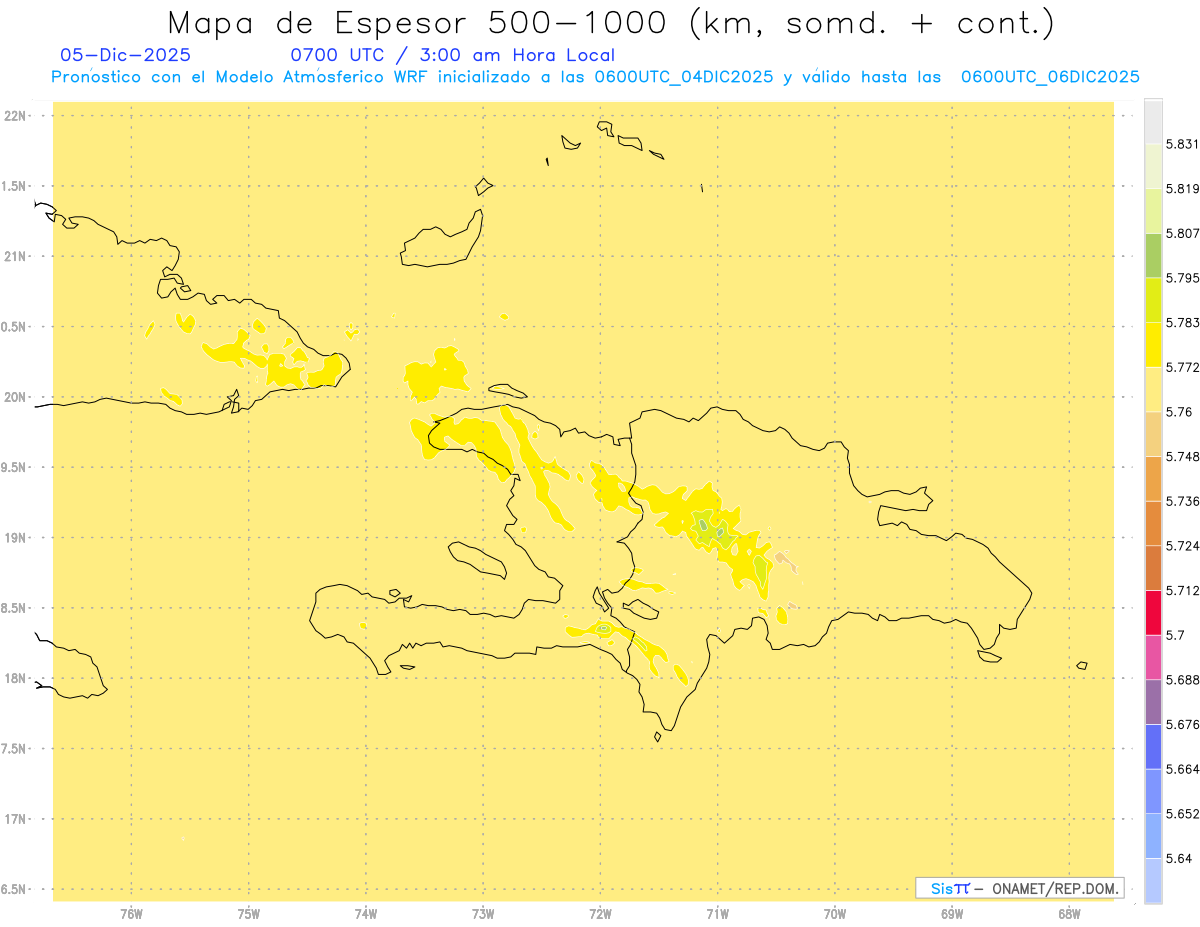Click the legend value "5.652"

(x=1183, y=814)
